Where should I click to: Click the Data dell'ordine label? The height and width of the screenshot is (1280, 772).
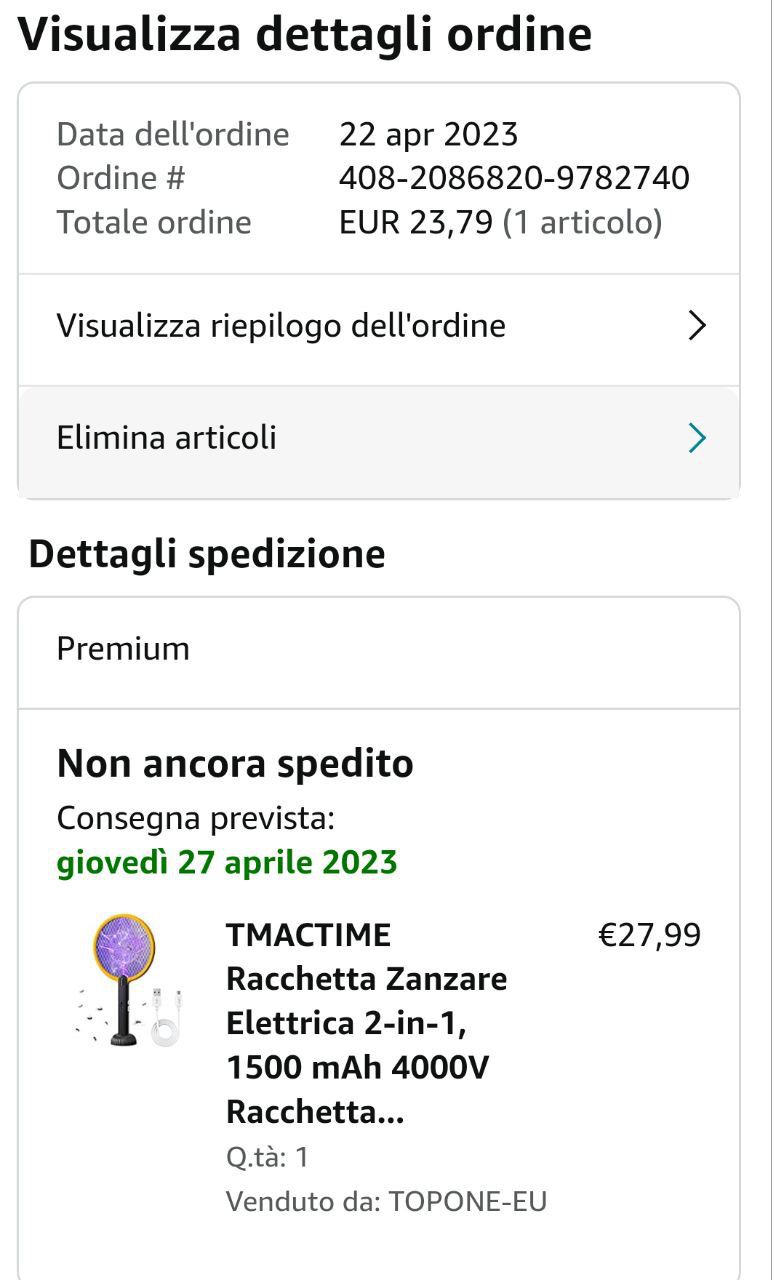pos(172,134)
